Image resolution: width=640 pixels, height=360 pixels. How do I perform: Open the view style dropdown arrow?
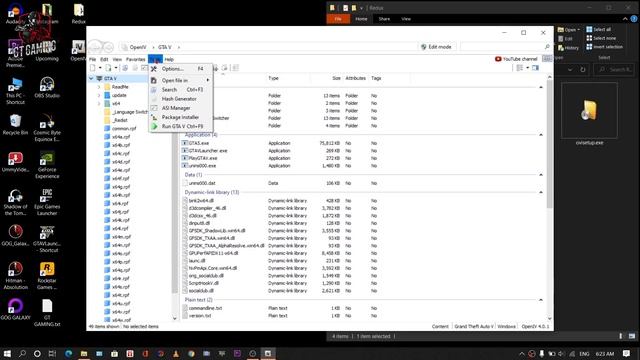pos(527,68)
